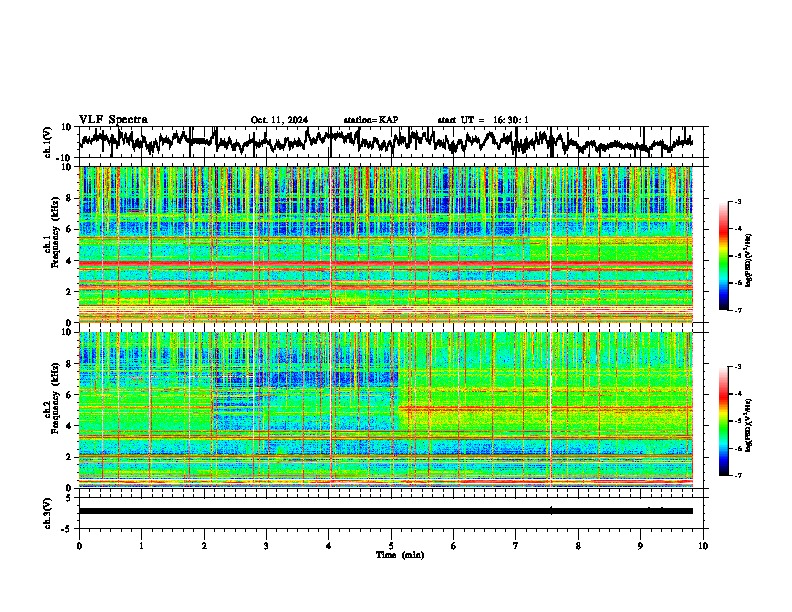Click the time axis tick label "5"
This screenshot has height=612, width=792.
391,546
